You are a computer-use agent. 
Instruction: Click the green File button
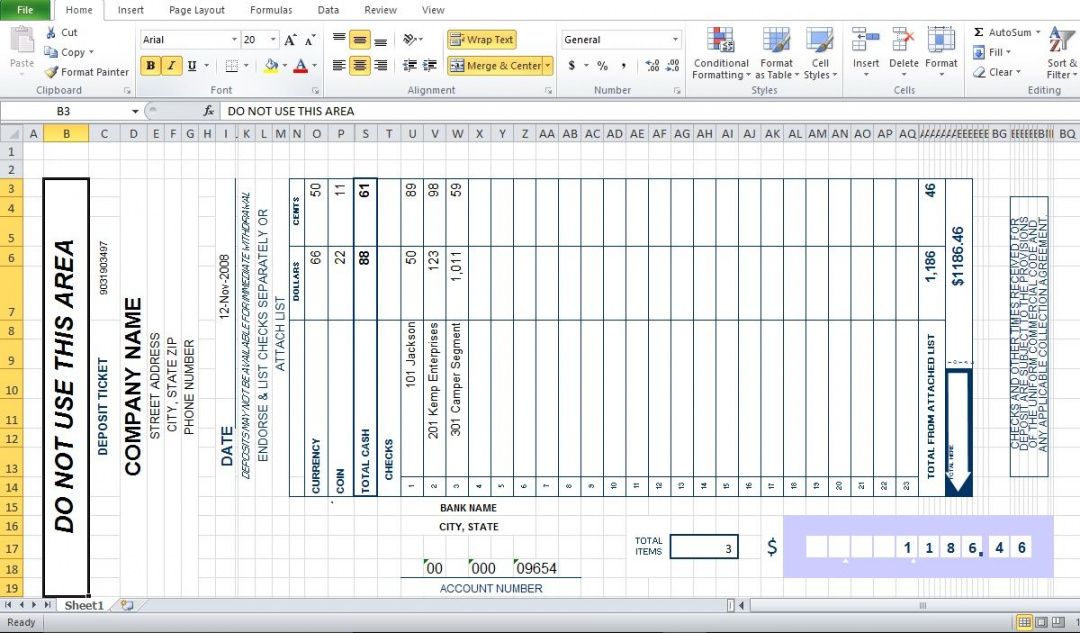[x=25, y=10]
